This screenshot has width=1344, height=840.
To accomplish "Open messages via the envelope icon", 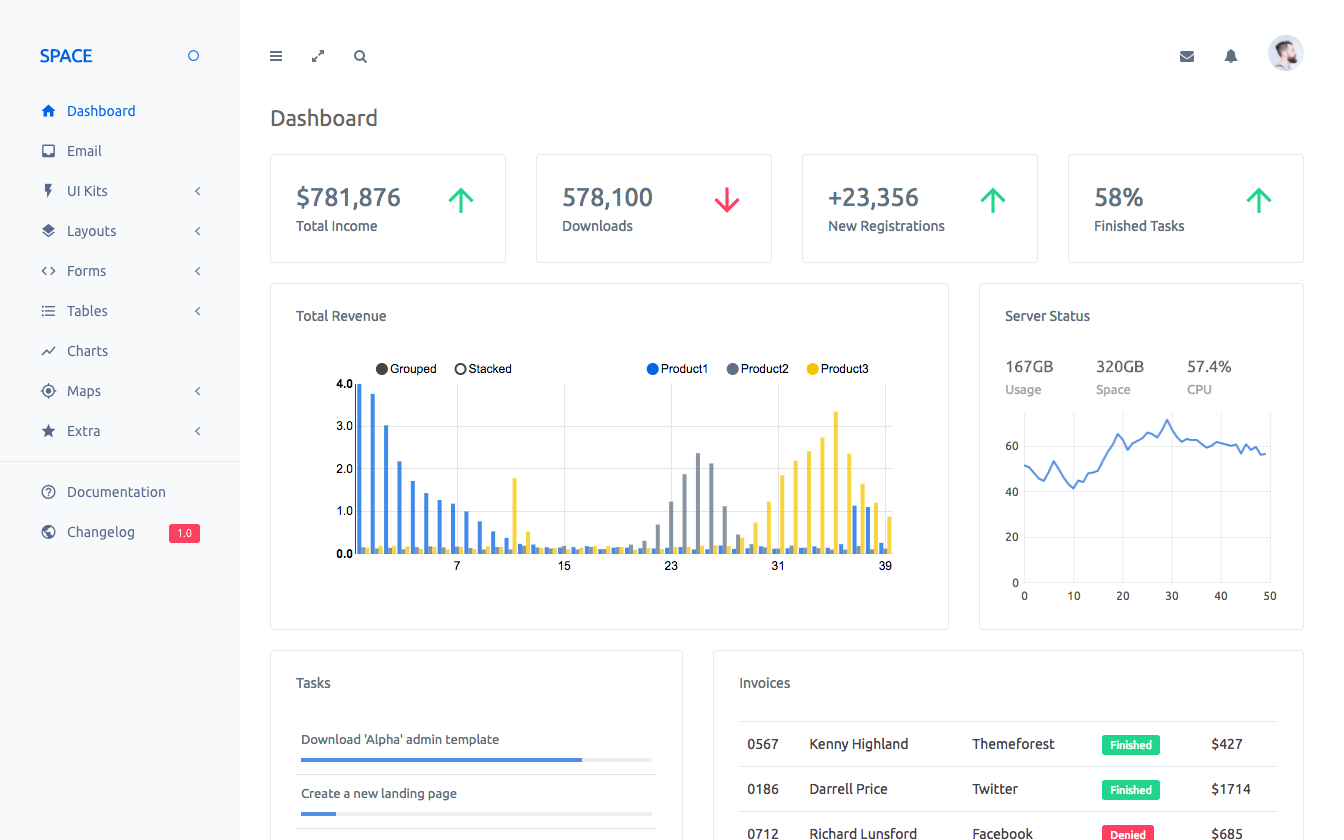I will pyautogui.click(x=1187, y=56).
